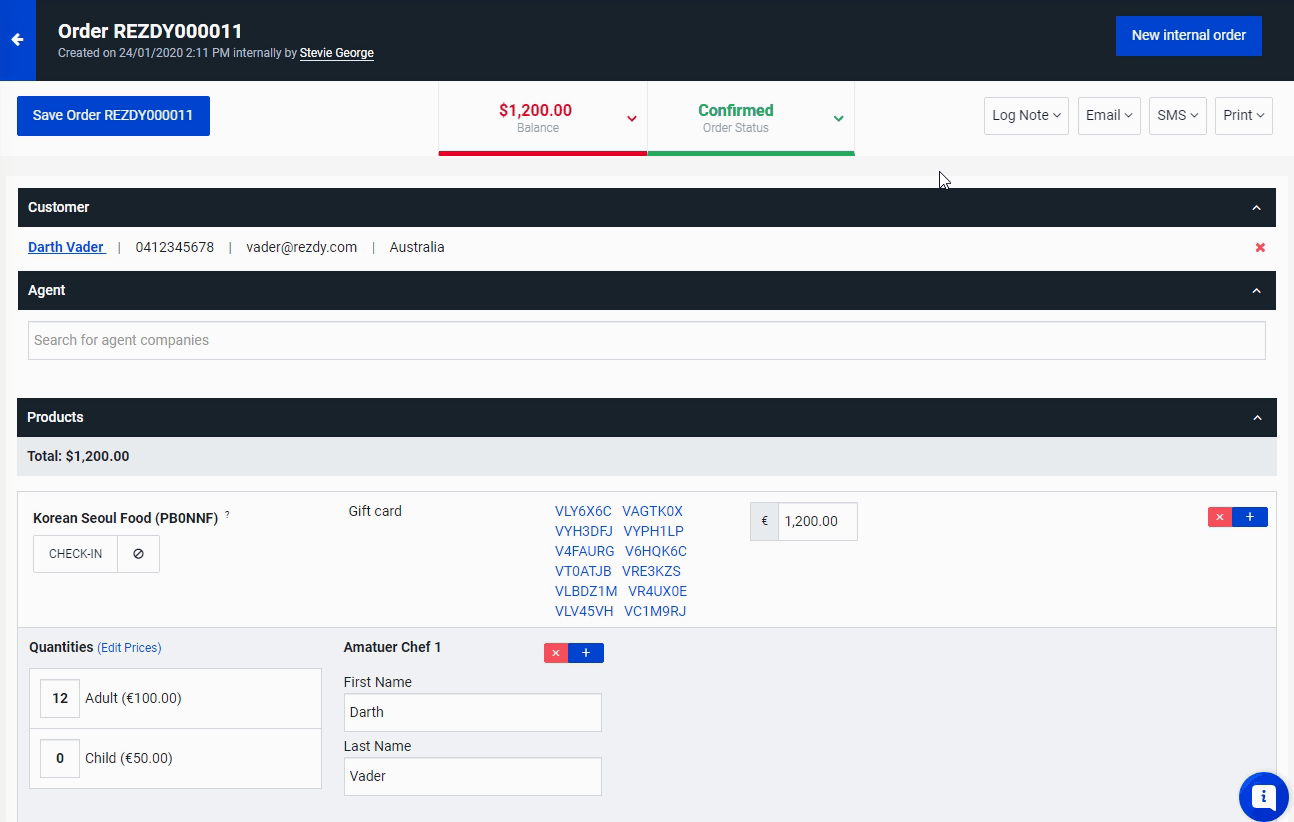Open the info help chat bubble

click(1264, 797)
